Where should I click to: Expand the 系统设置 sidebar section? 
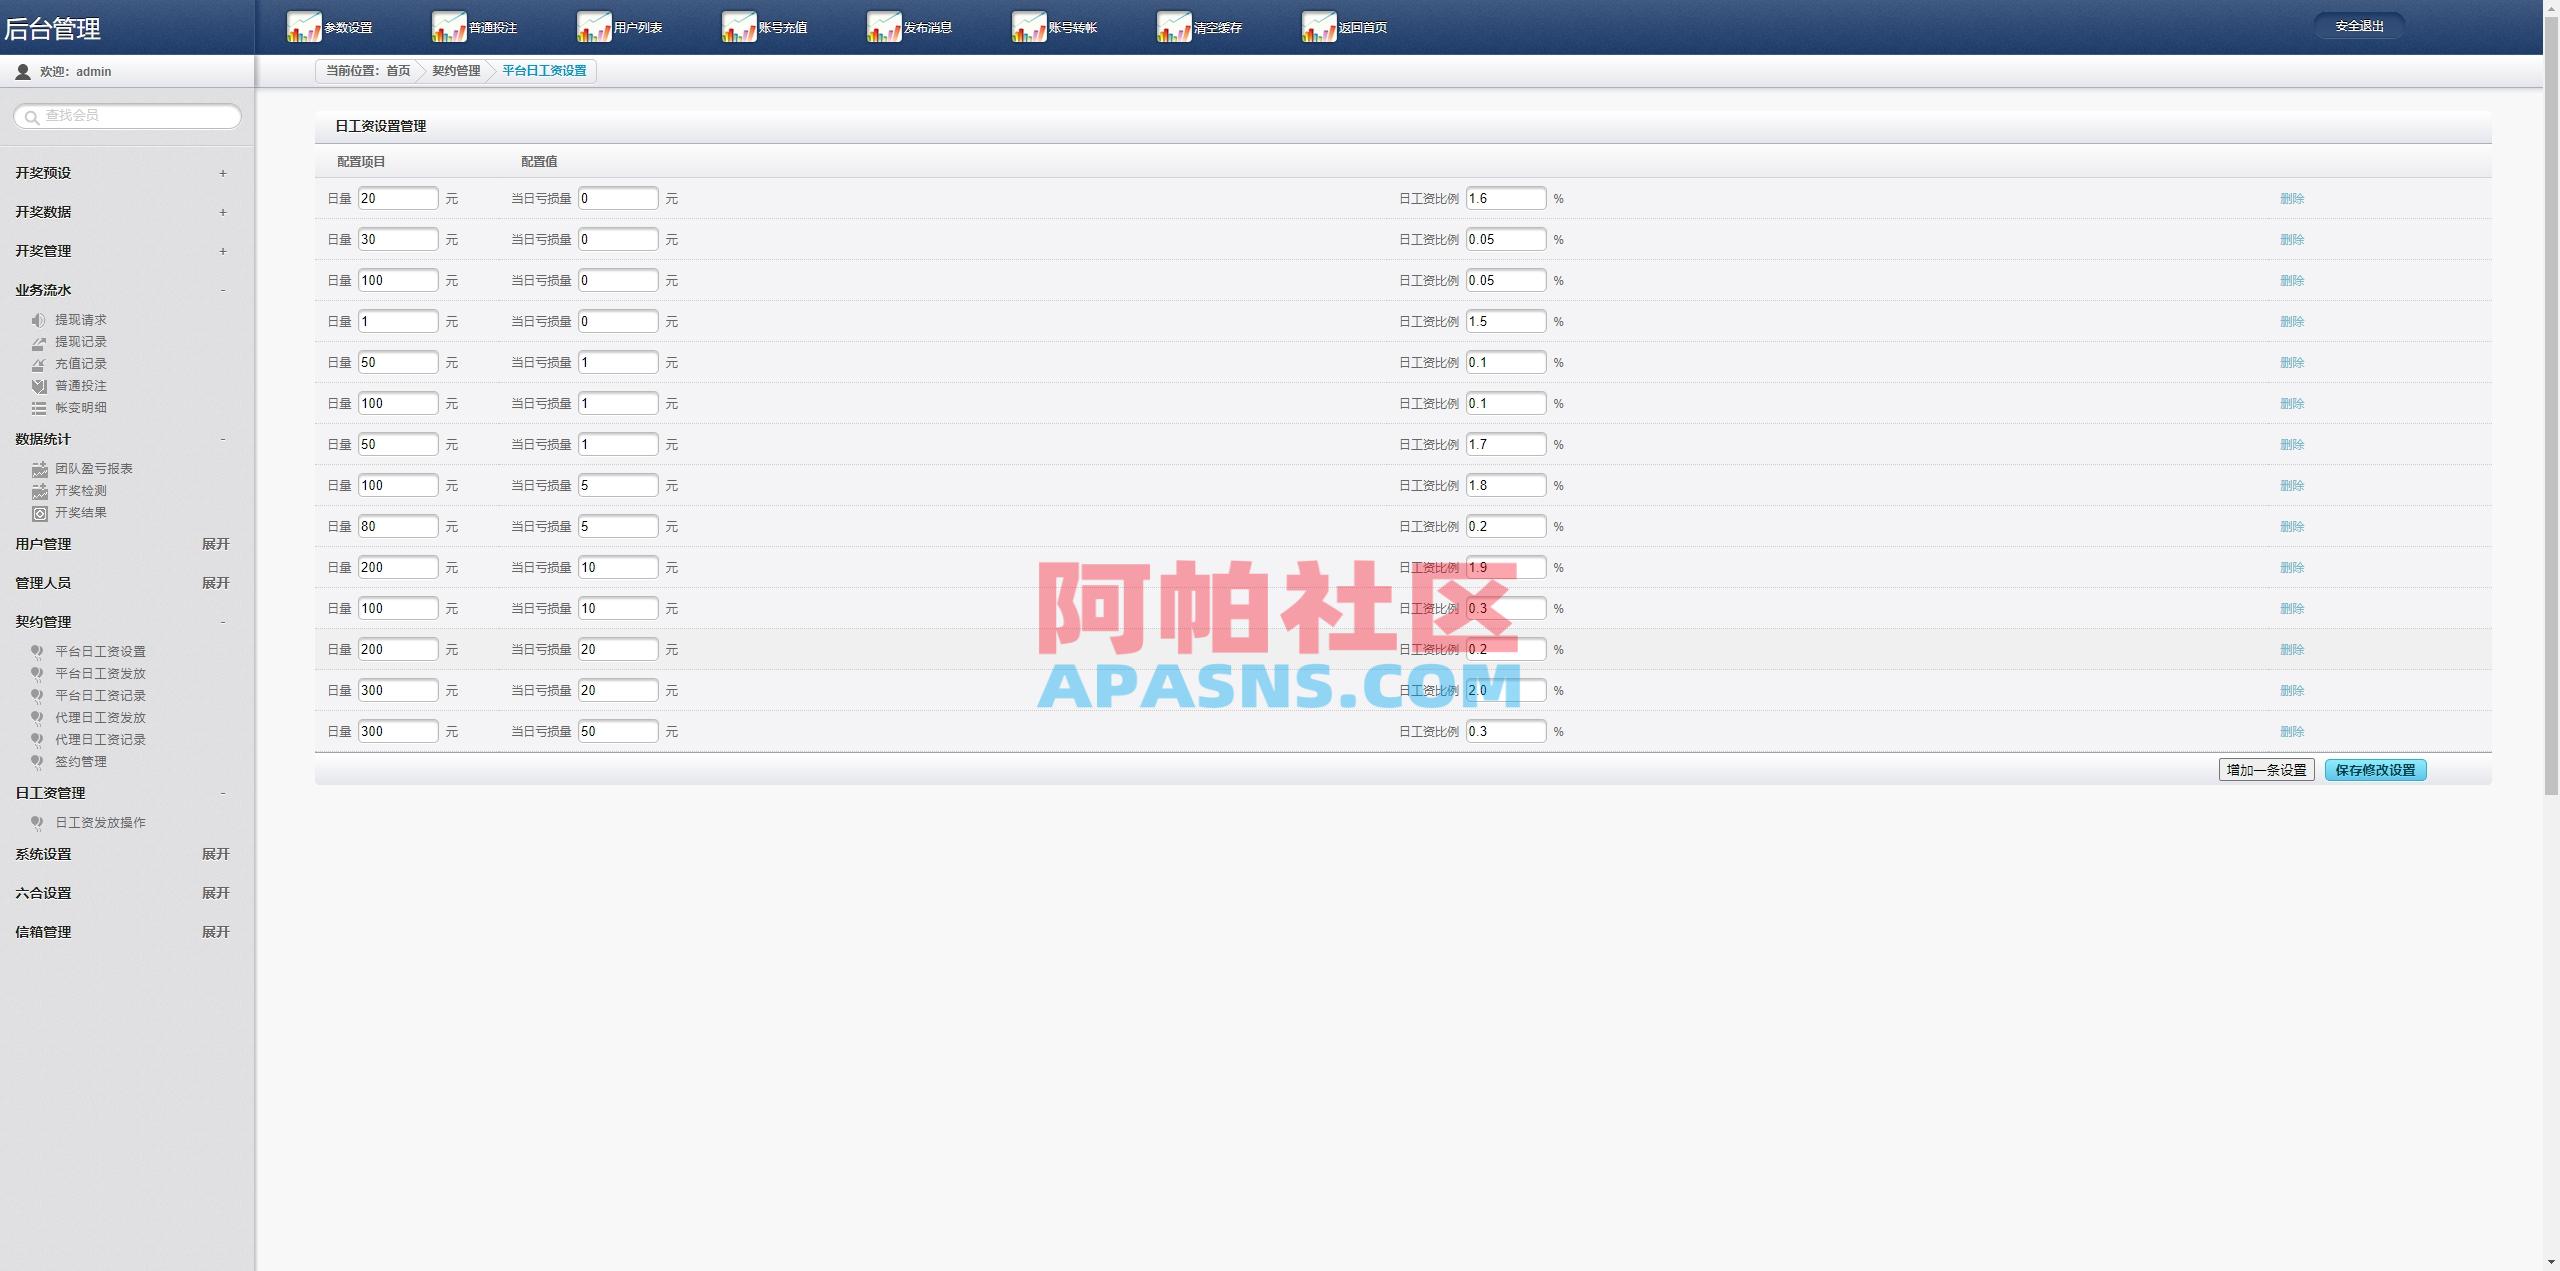coord(215,854)
